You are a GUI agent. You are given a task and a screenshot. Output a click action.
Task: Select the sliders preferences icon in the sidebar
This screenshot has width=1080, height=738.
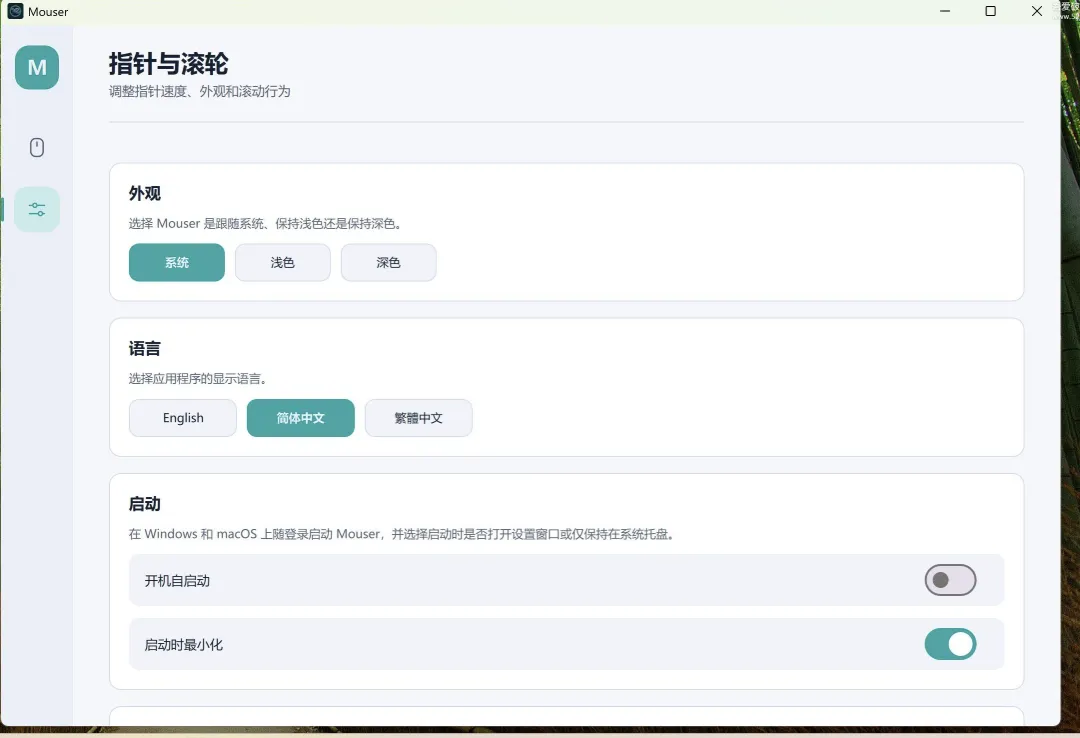(37, 209)
